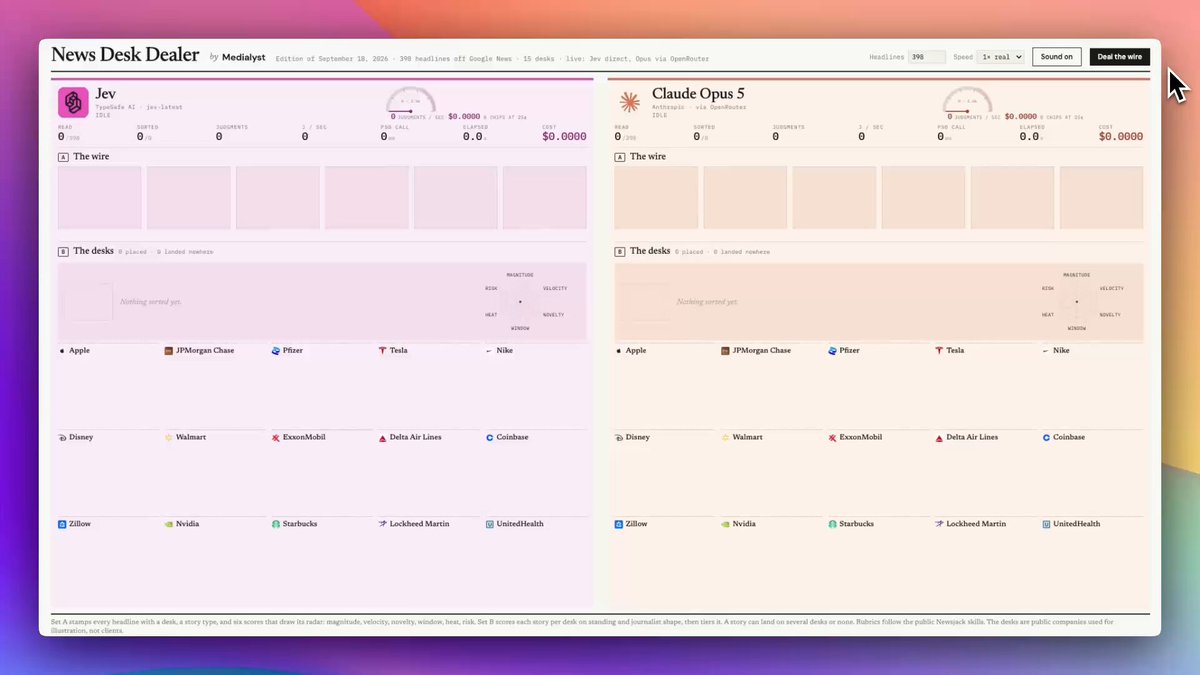Click the $0.0000 cost value in Claude panel
Screen dimensions: 1200x675
tap(1121, 137)
